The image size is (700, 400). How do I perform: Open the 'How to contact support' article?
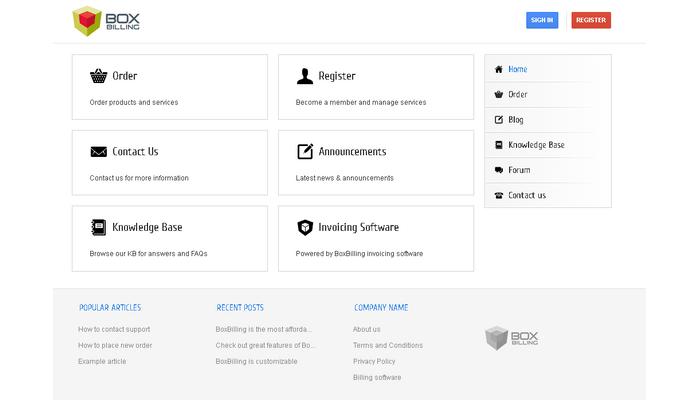tap(114, 329)
